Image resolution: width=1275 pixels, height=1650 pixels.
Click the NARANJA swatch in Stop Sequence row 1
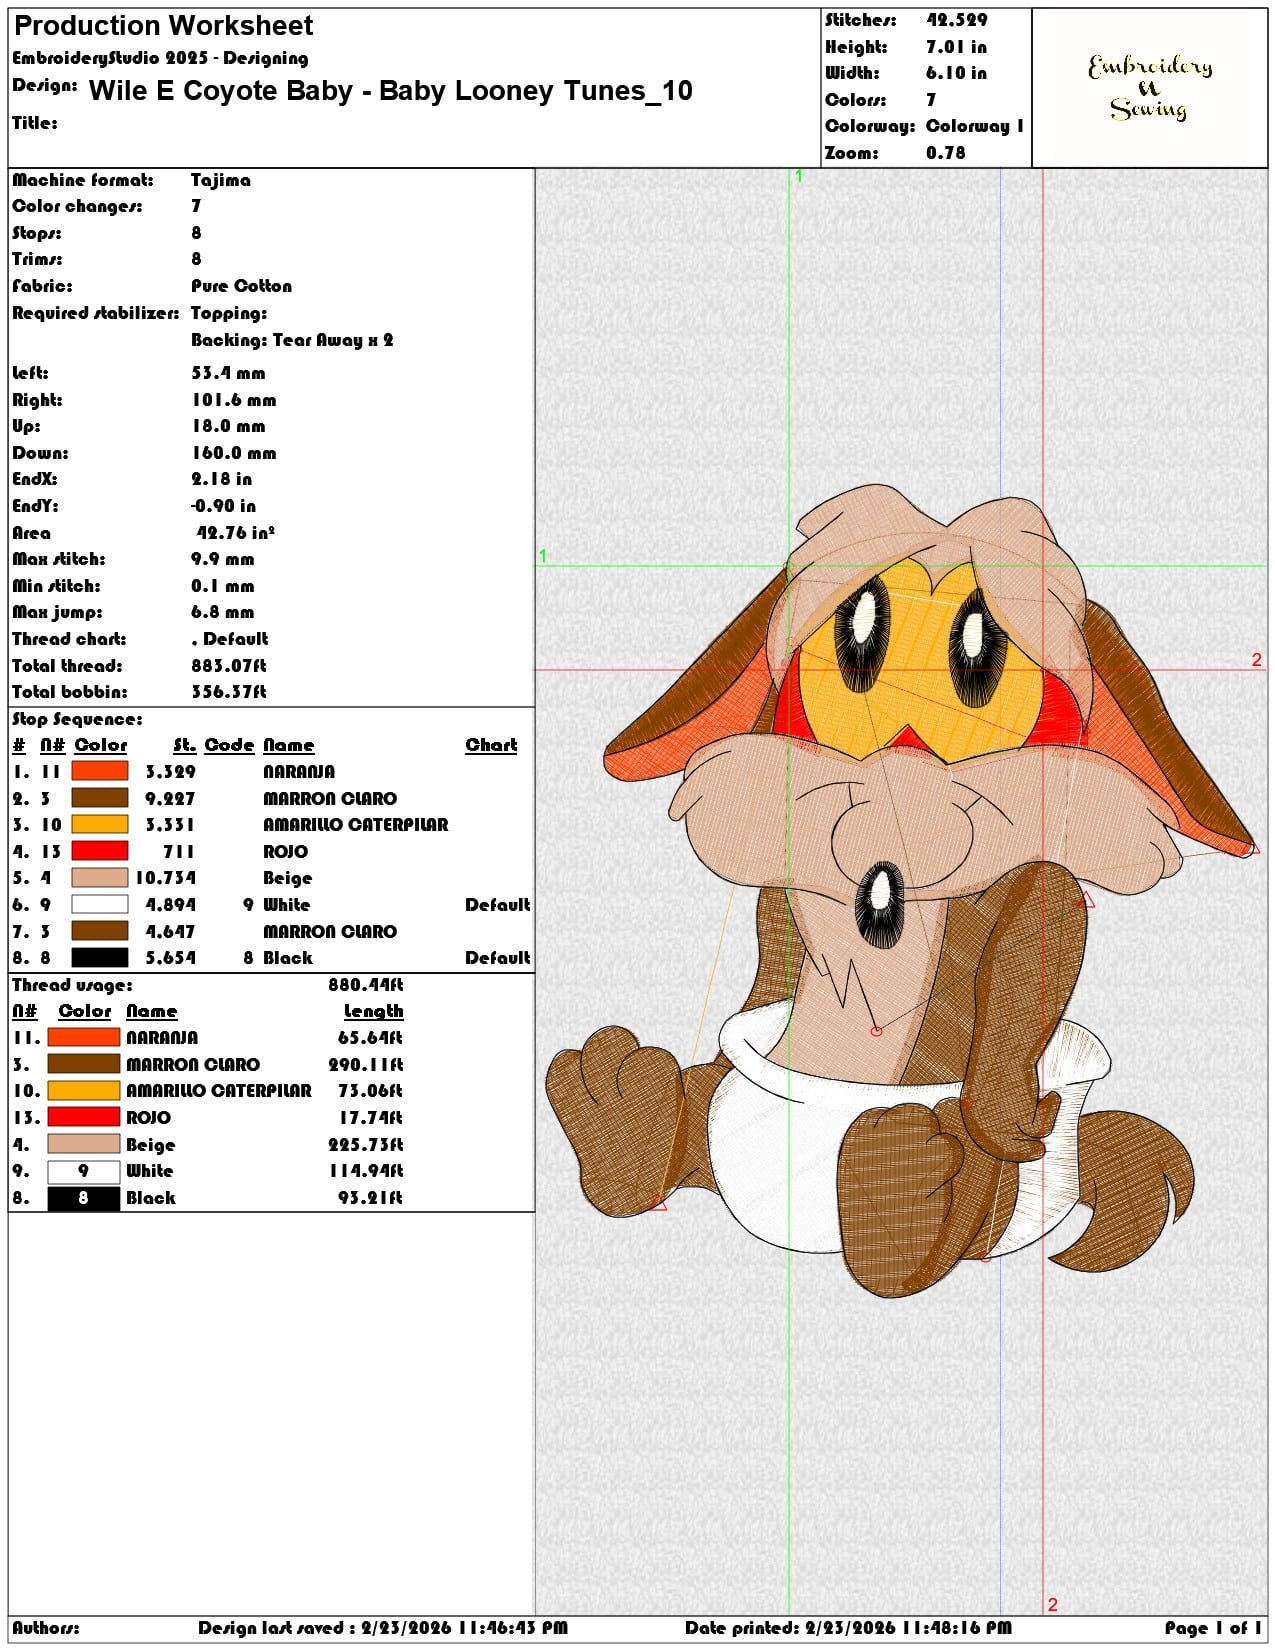point(100,771)
